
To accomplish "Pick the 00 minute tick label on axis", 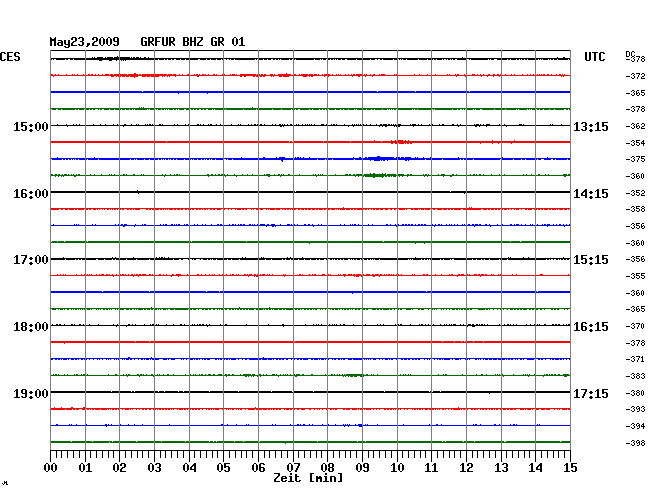I will 51,468.
